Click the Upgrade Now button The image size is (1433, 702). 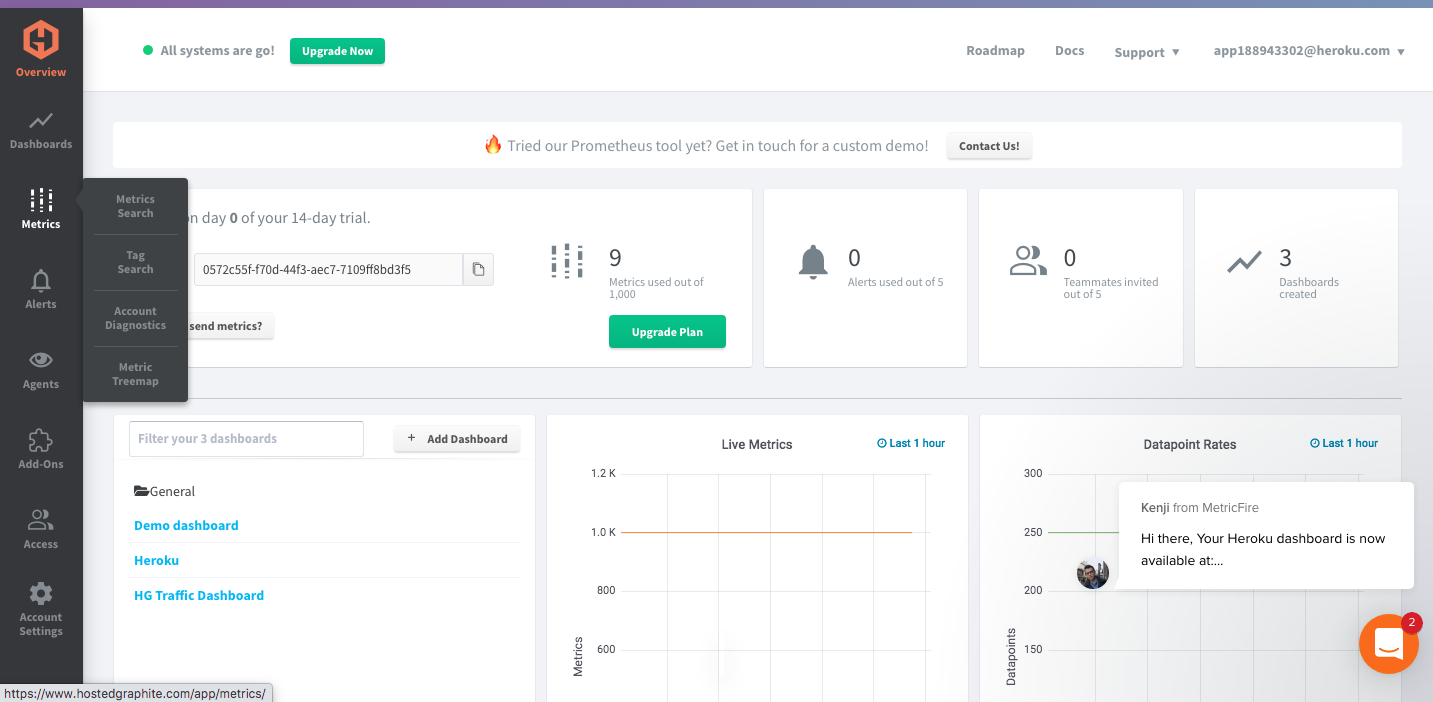click(x=337, y=51)
